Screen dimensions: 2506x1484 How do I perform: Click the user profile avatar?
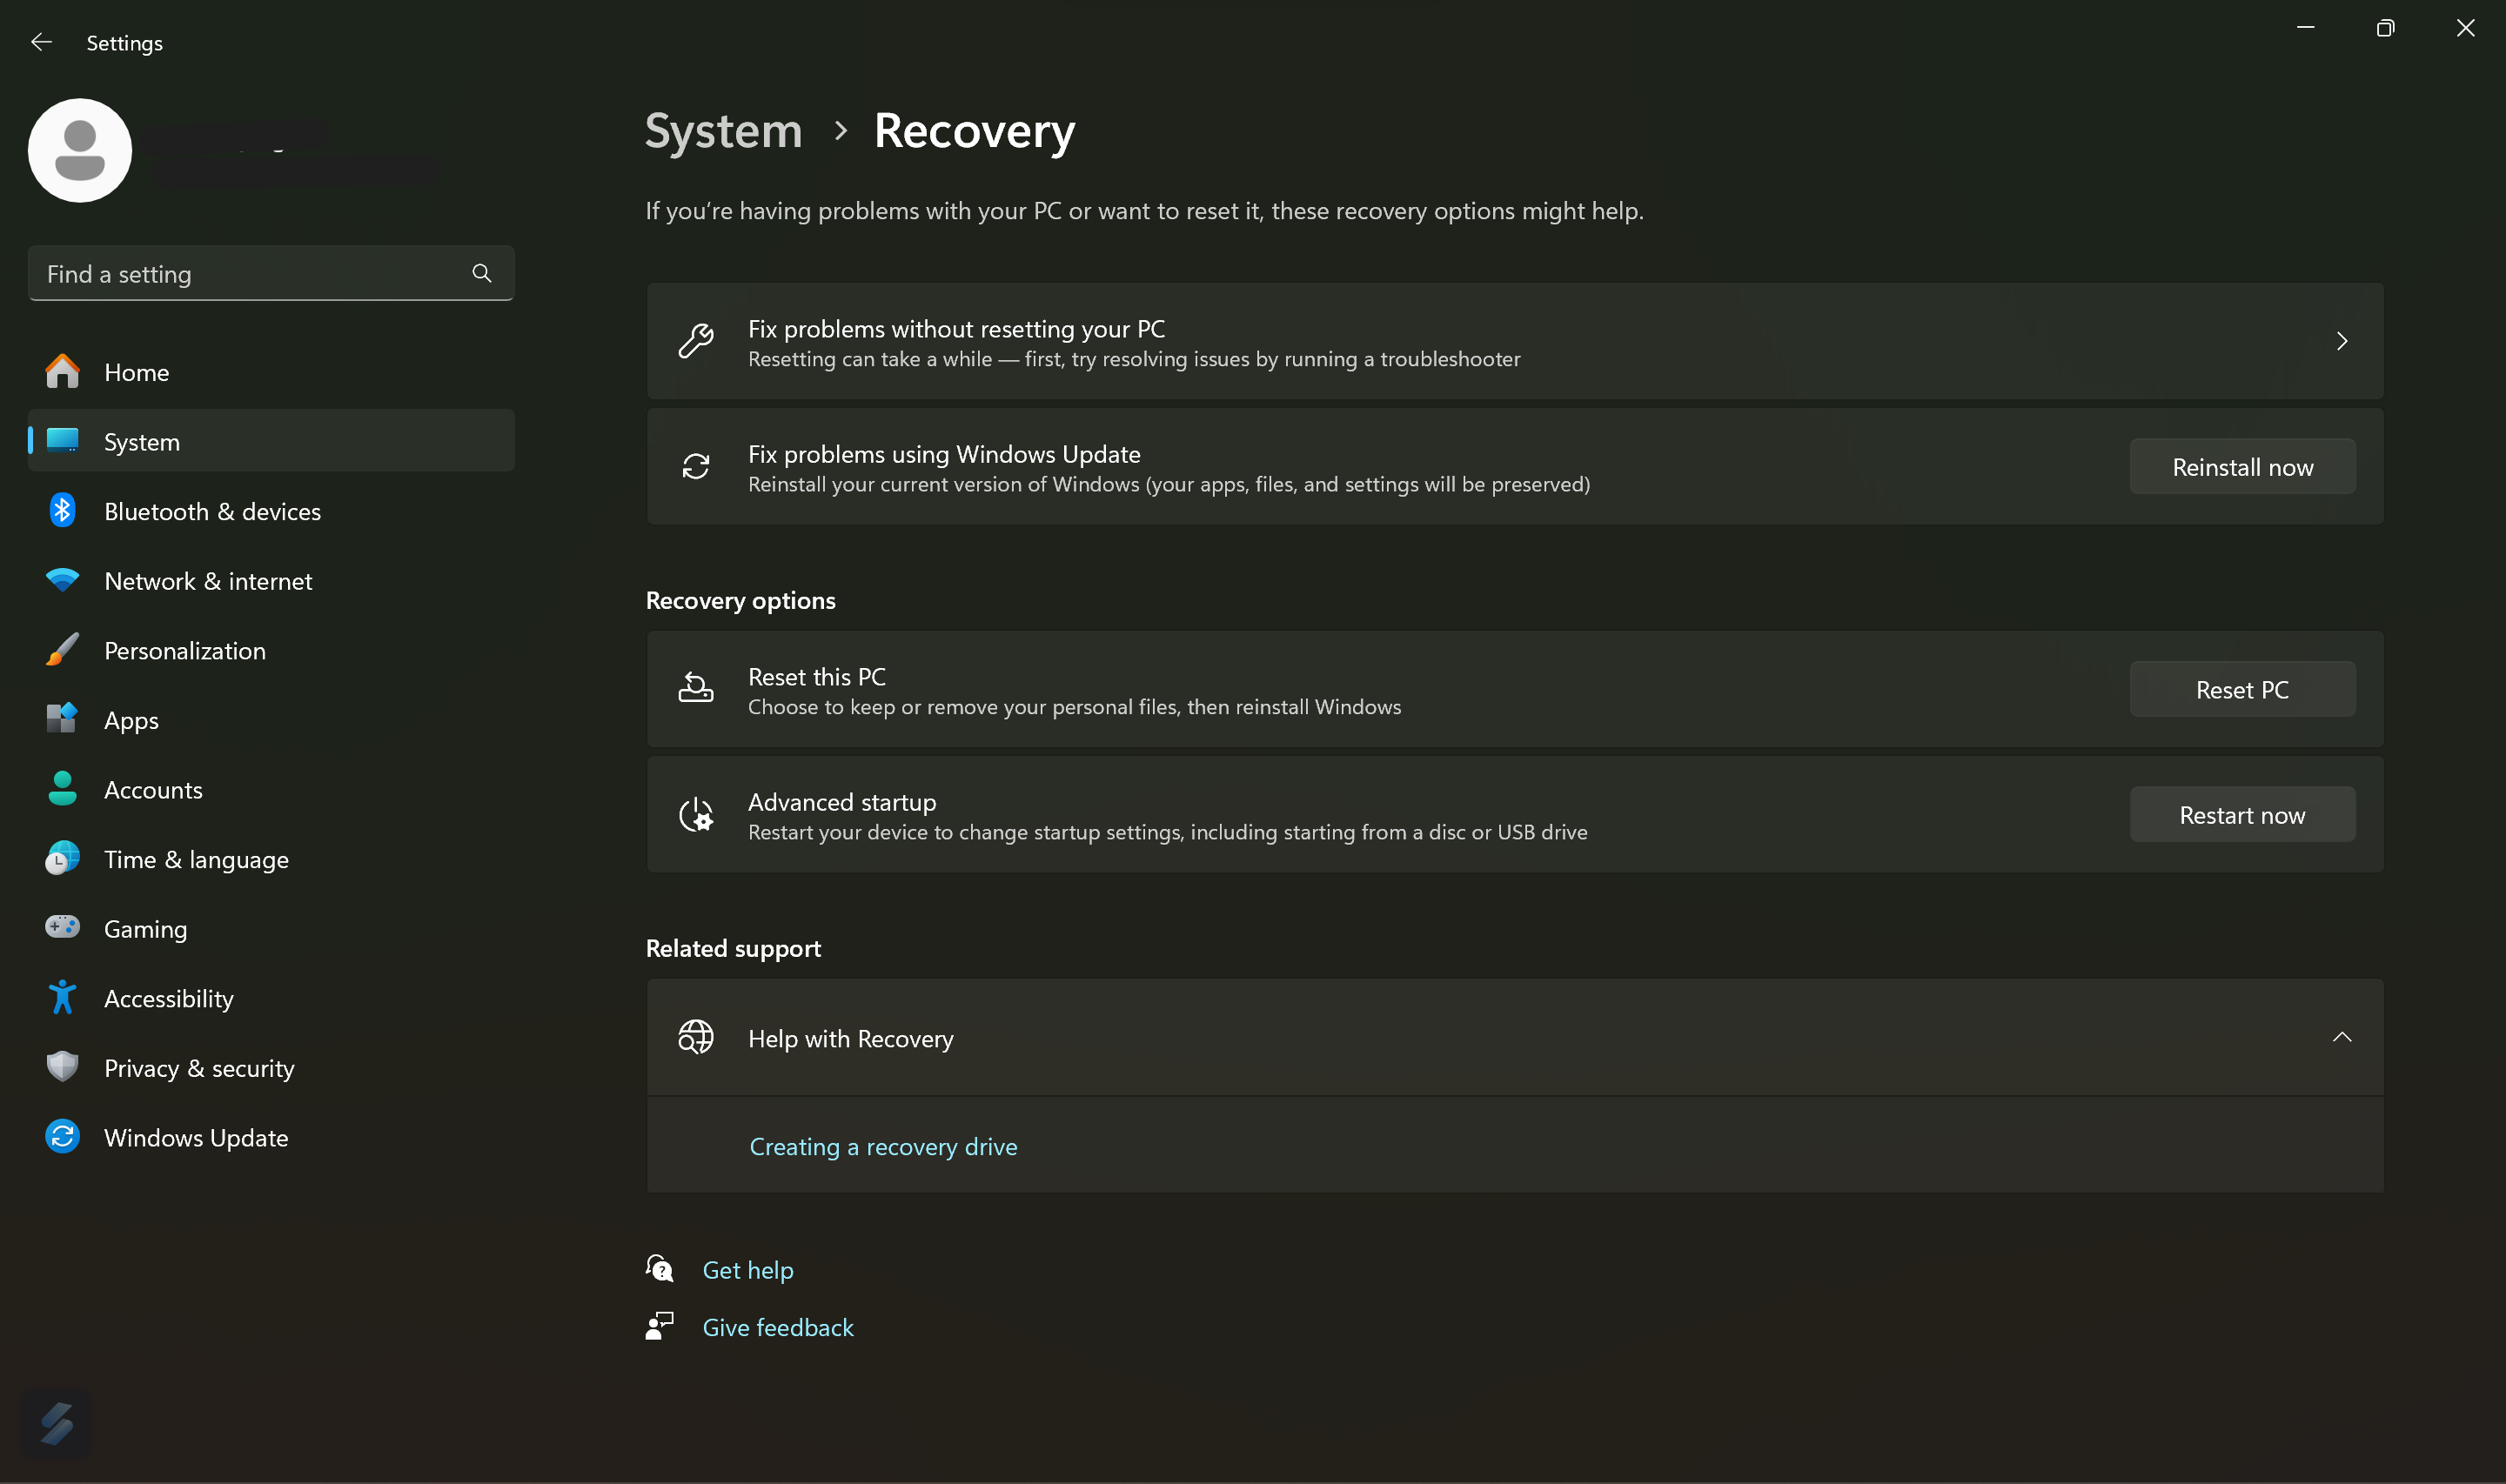80,150
